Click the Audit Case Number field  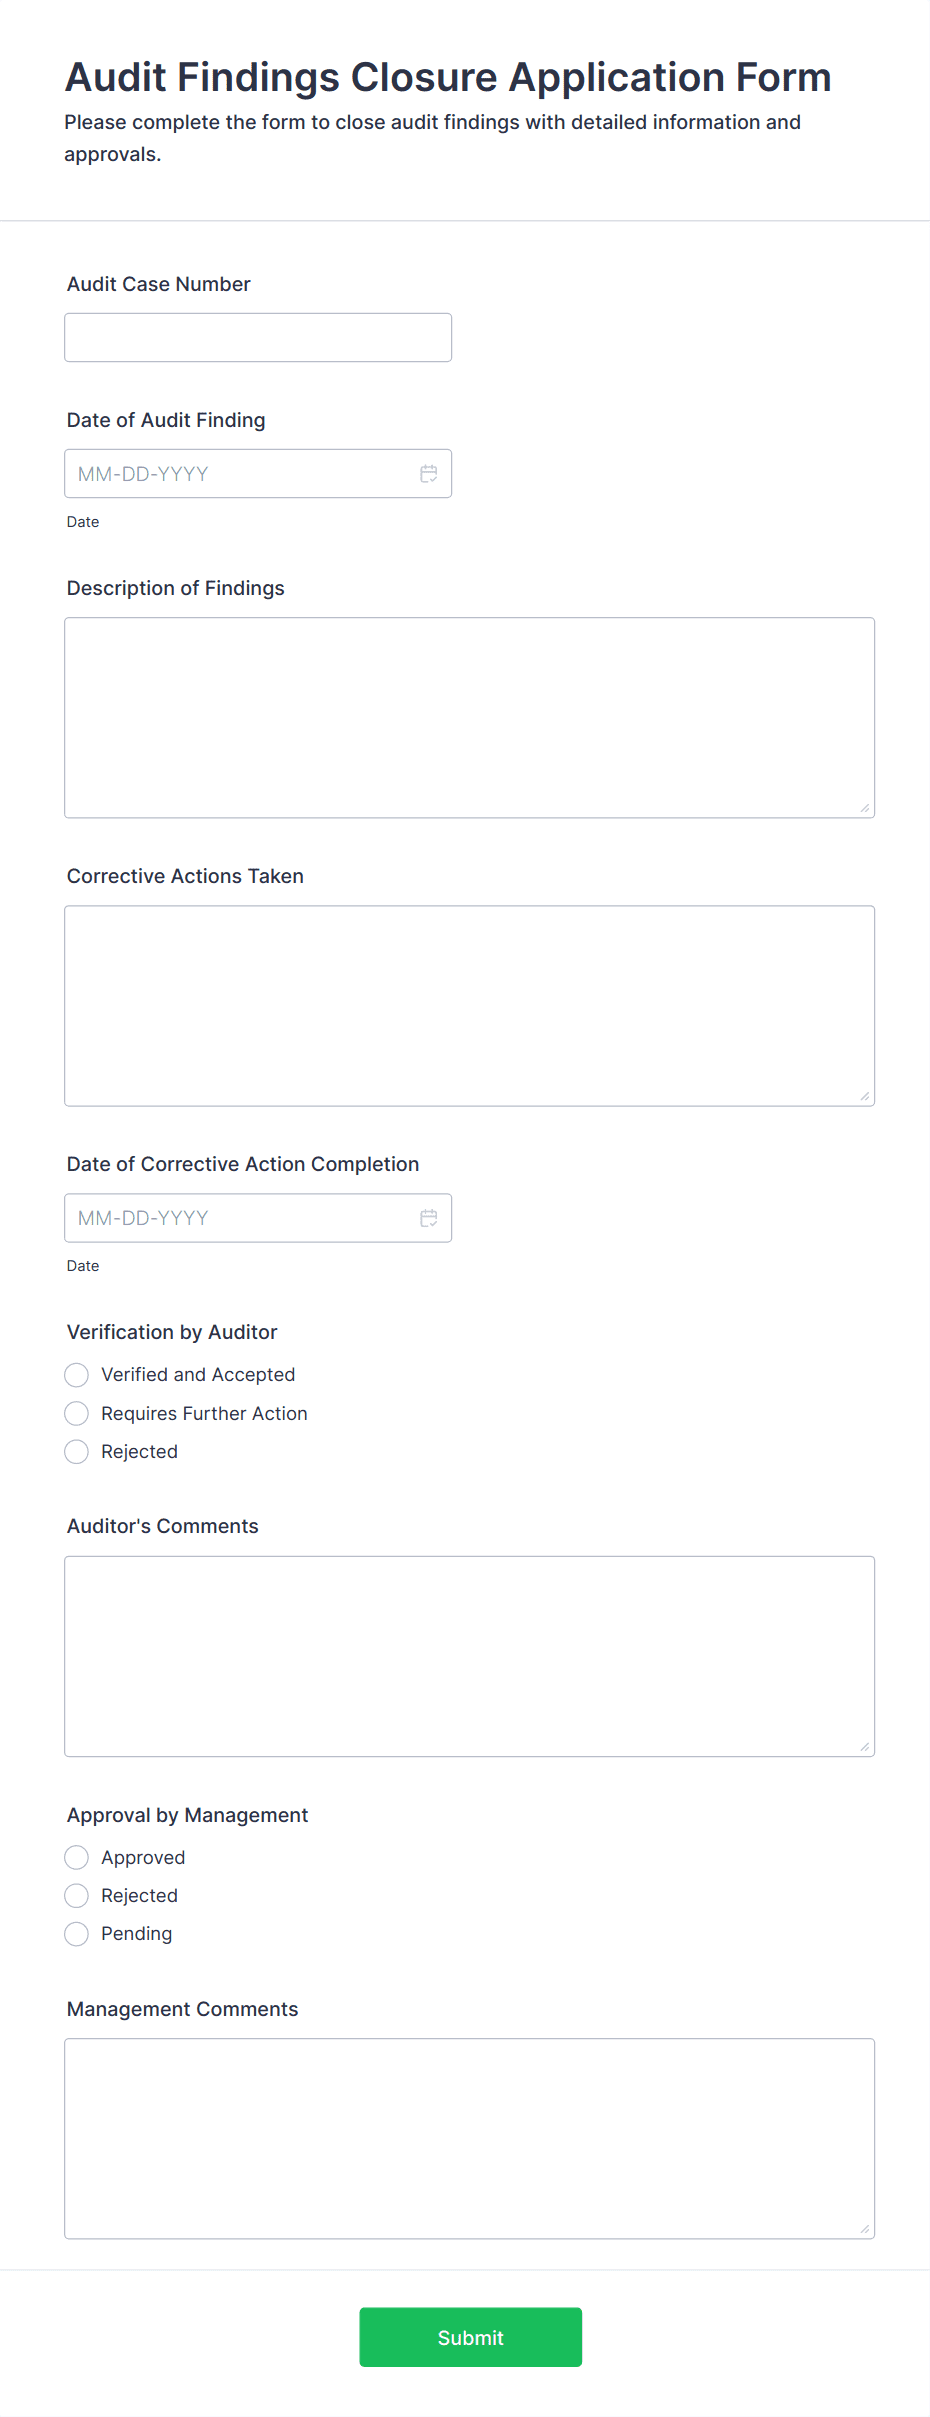point(258,338)
